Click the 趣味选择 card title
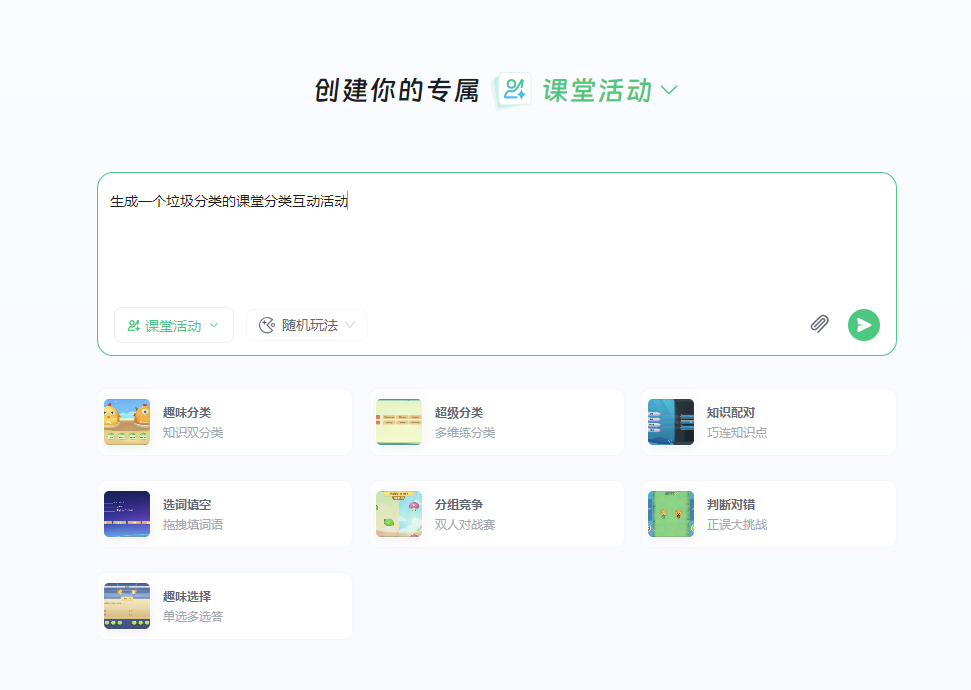This screenshot has height=690, width=971. [x=187, y=596]
